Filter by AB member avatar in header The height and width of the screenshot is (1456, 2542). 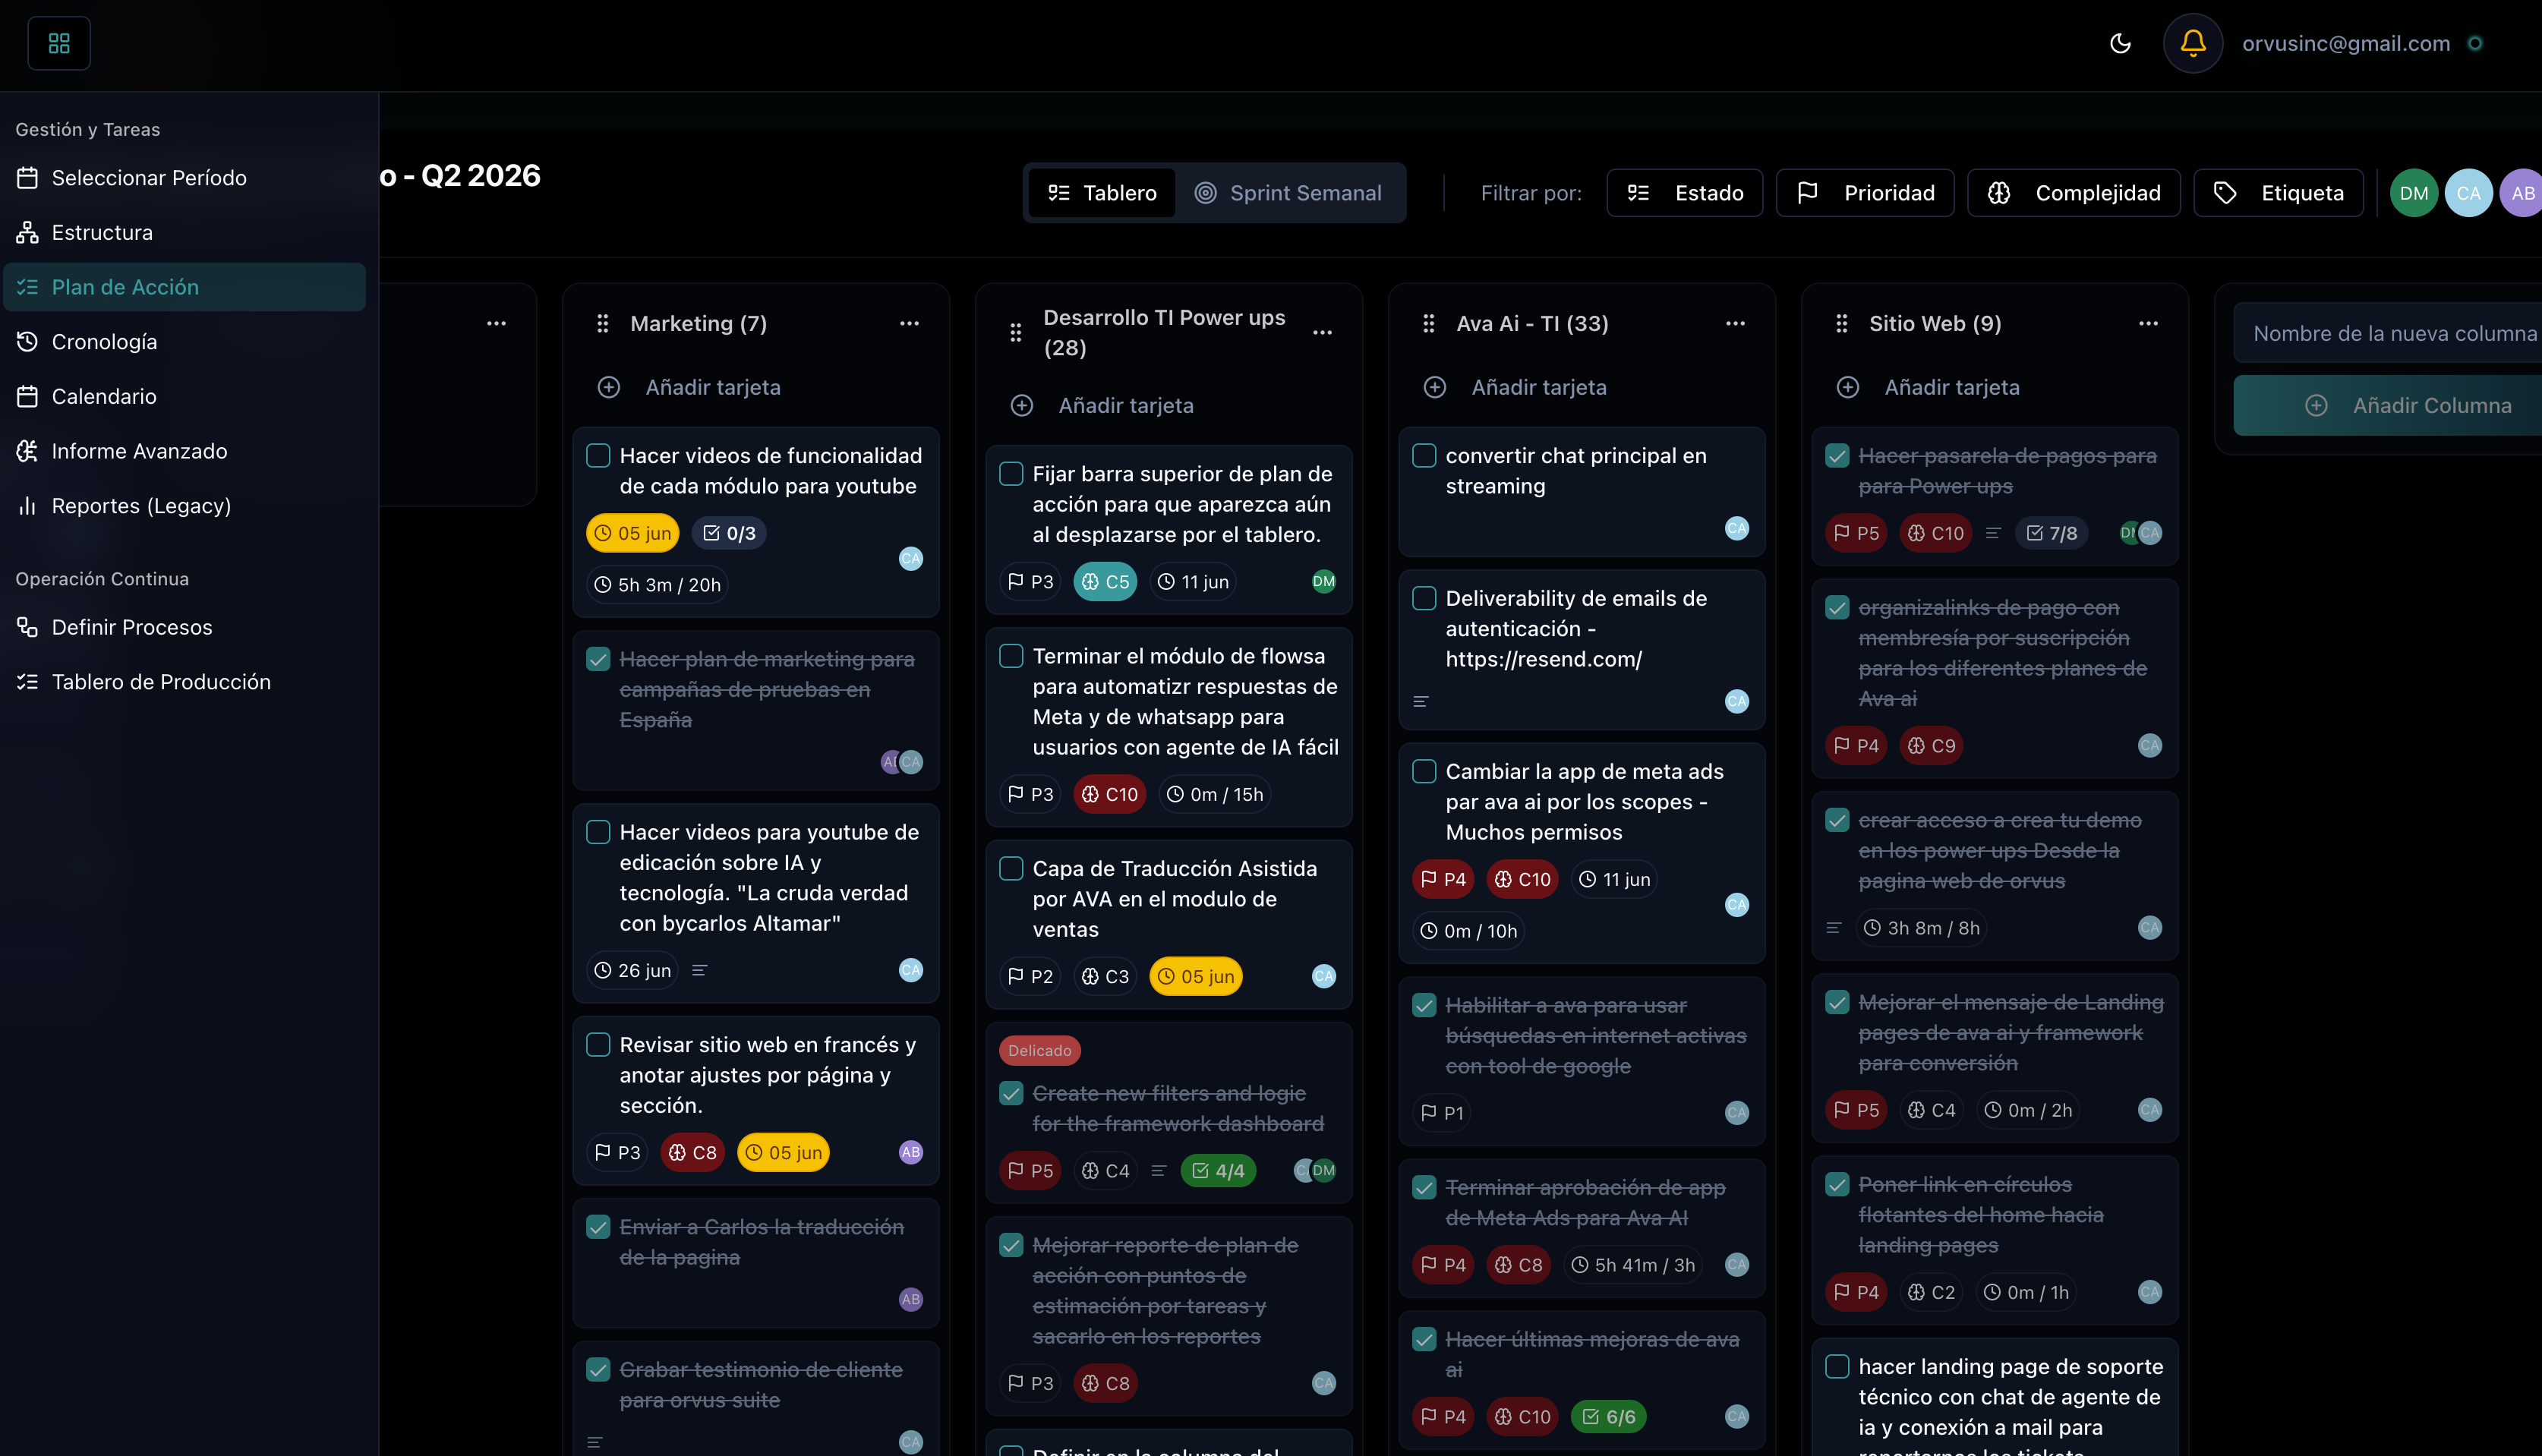click(x=2521, y=193)
